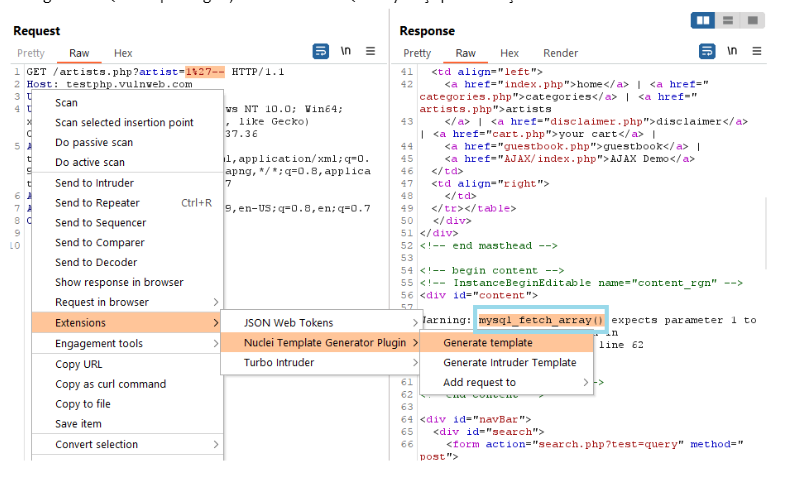
Task: Toggle word wrap icon in Request panel
Action: 321,51
